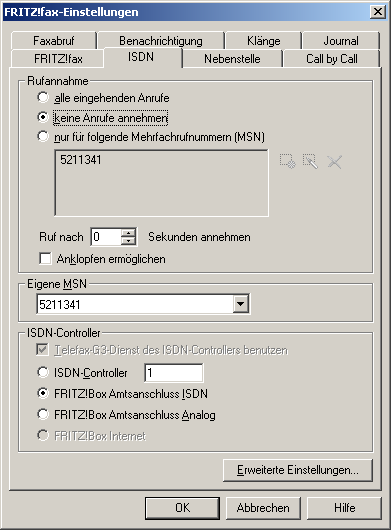Click the edit MSN entry icon
The width and height of the screenshot is (391, 530).
[311, 162]
